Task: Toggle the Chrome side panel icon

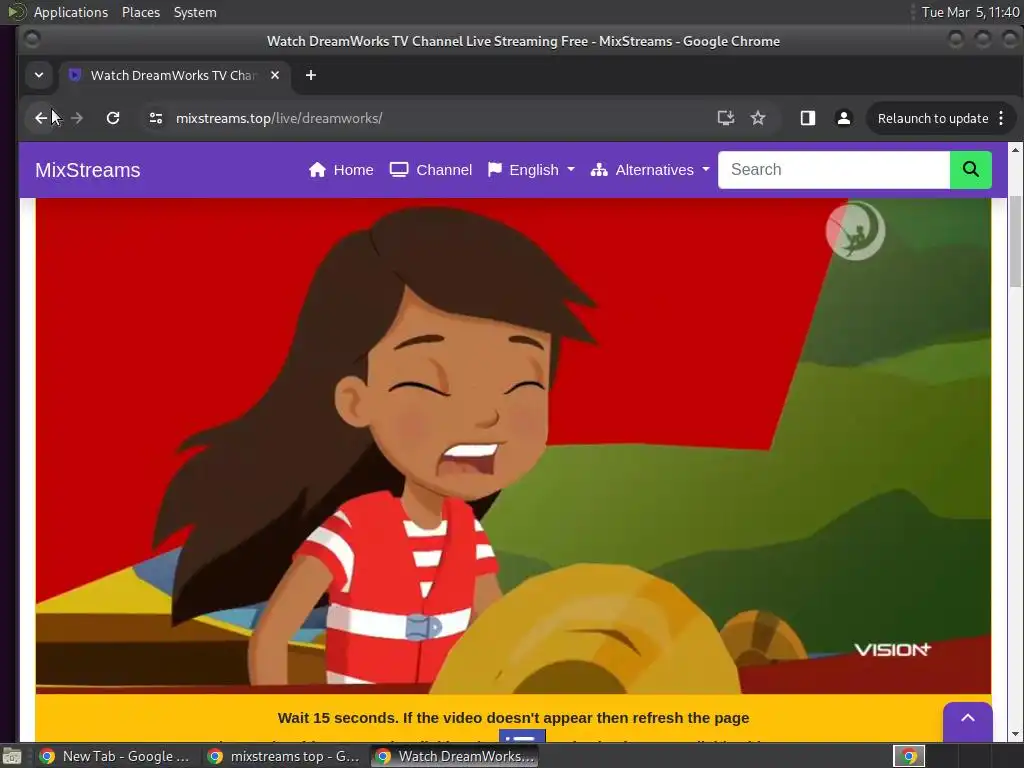Action: [x=808, y=118]
